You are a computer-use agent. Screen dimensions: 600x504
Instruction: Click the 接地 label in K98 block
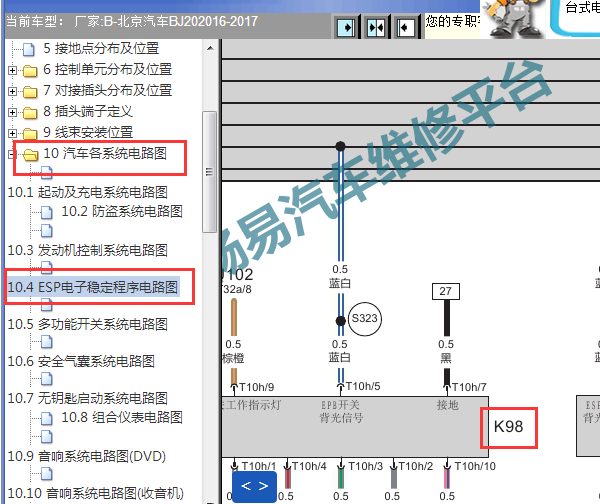(x=447, y=405)
